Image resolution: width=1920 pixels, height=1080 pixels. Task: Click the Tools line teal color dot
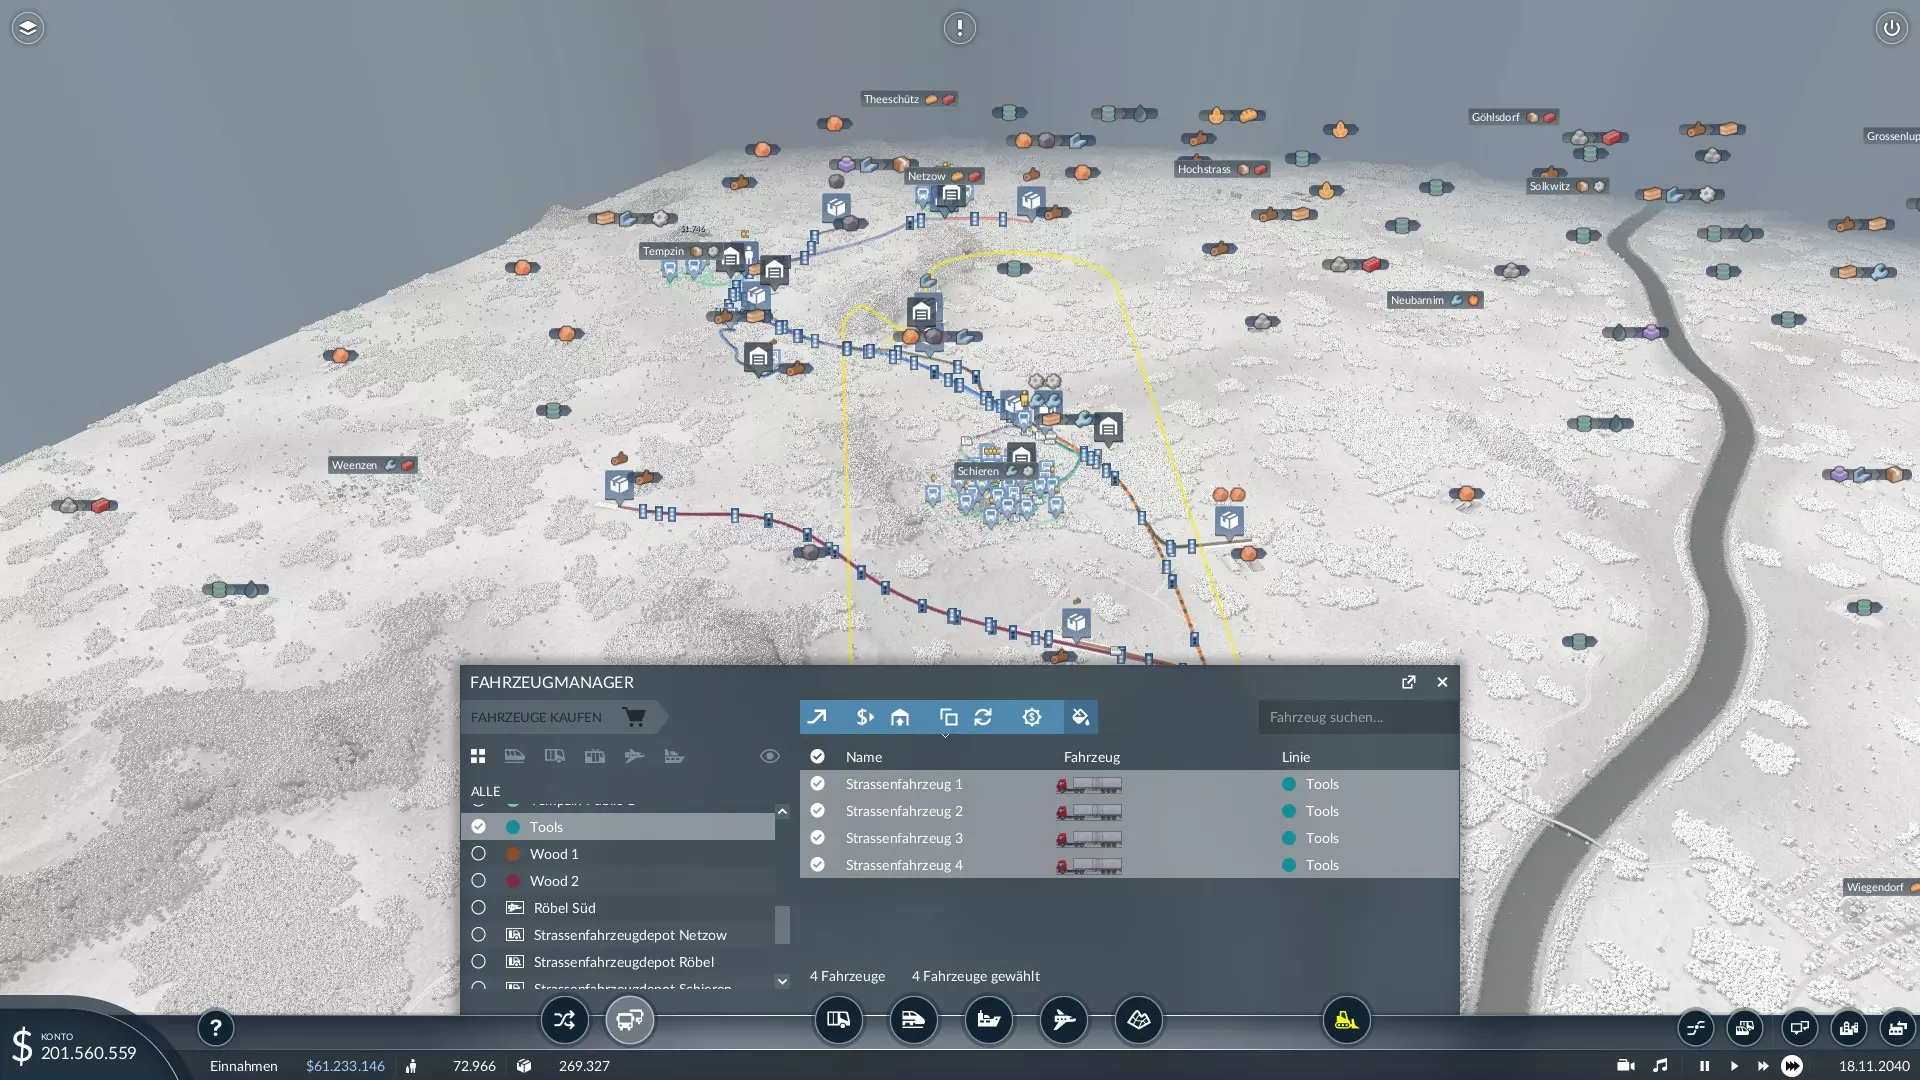[513, 827]
